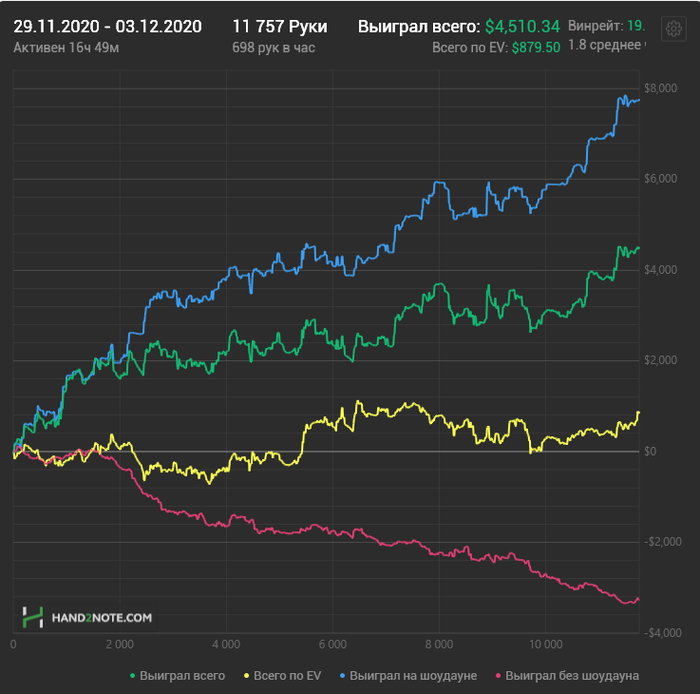This screenshot has width=700, height=694.
Task: Click the green 'Выиграл всего' legend dot
Action: [x=131, y=676]
